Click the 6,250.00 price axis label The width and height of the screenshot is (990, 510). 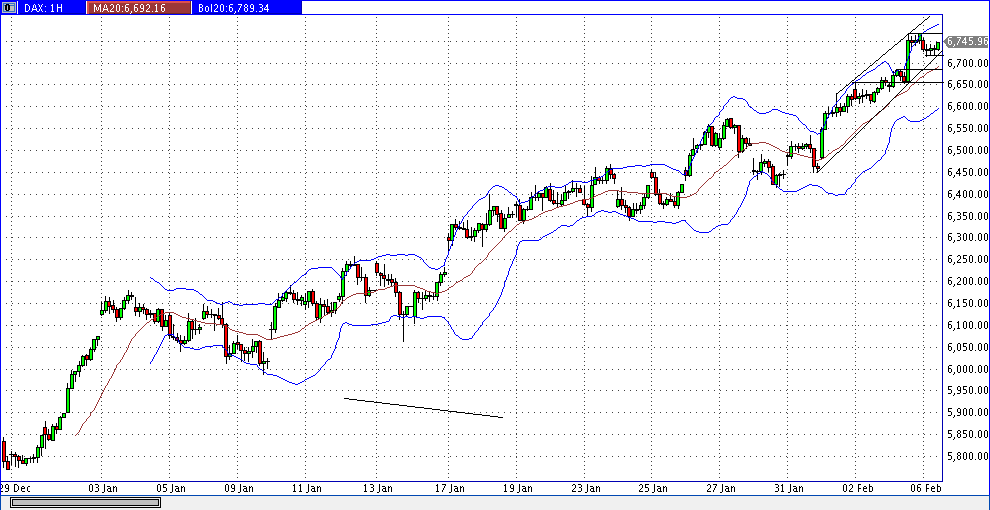pyautogui.click(x=968, y=259)
